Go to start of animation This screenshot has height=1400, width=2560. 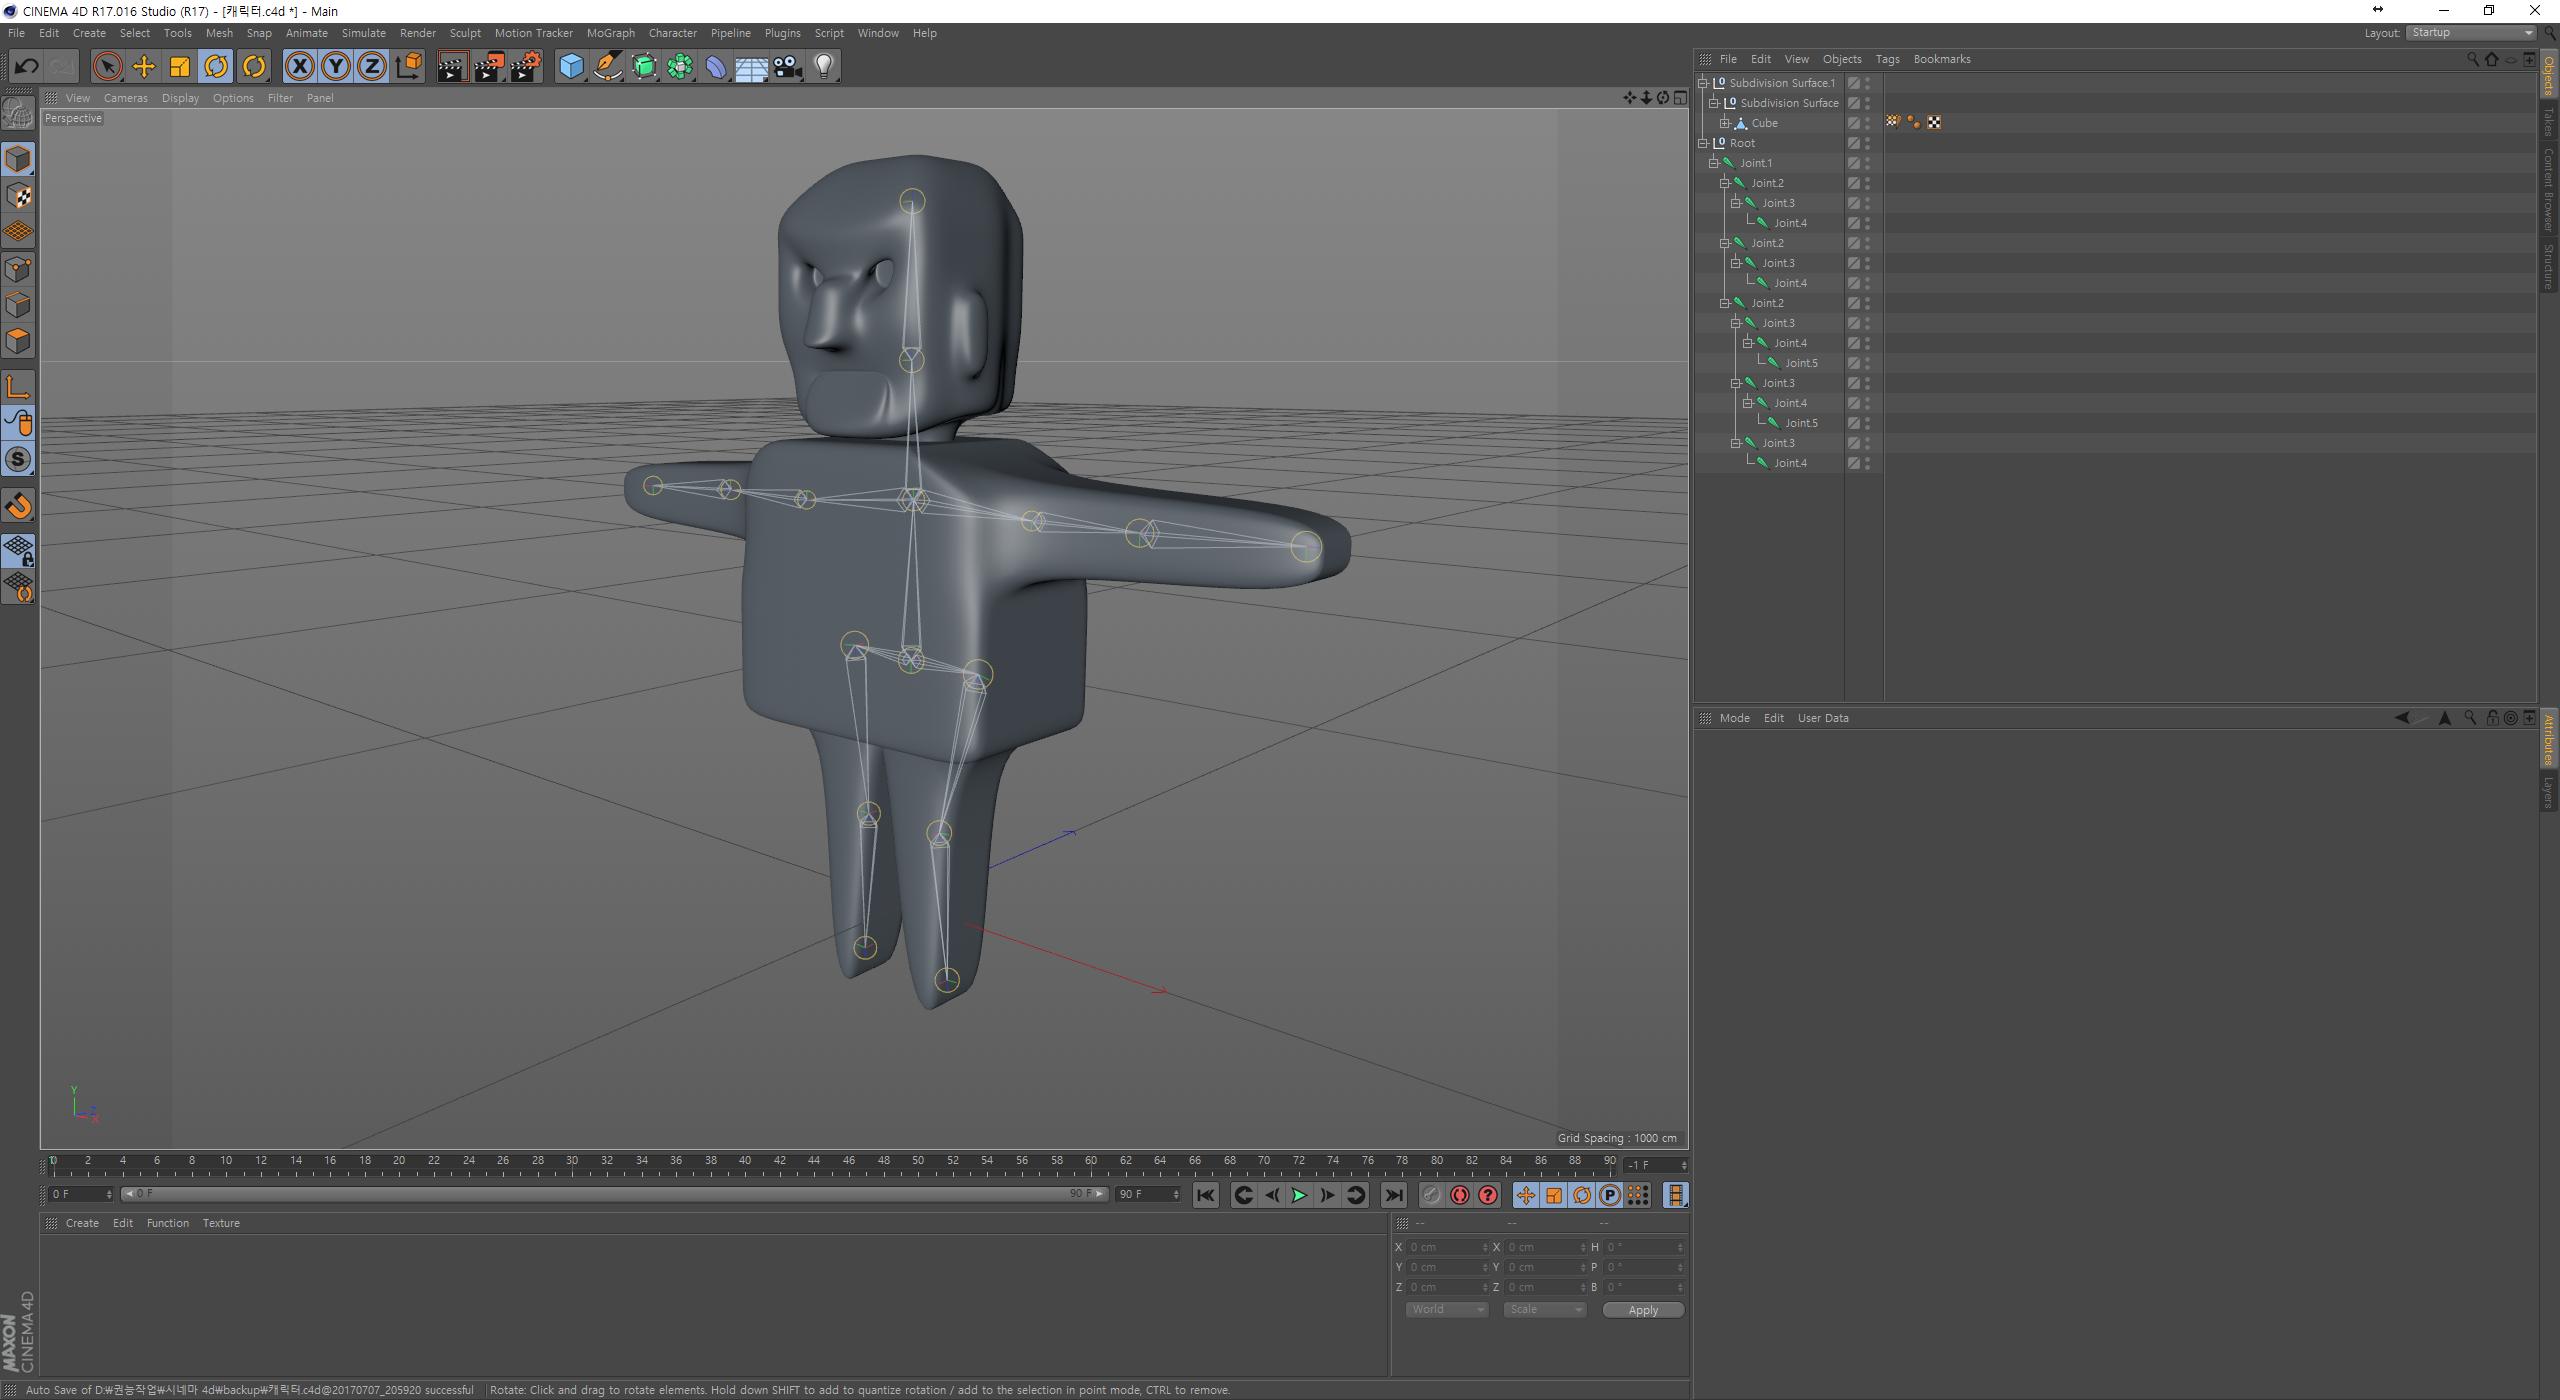[x=1205, y=1195]
